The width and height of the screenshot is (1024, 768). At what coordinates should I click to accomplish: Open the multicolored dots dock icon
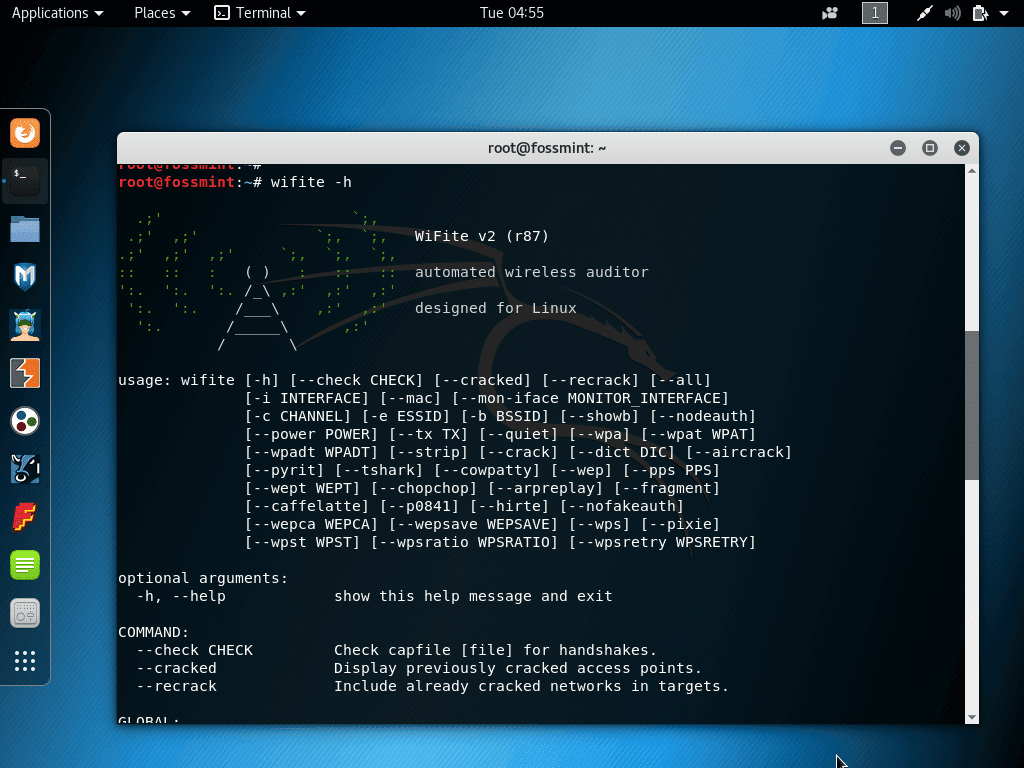pos(24,421)
